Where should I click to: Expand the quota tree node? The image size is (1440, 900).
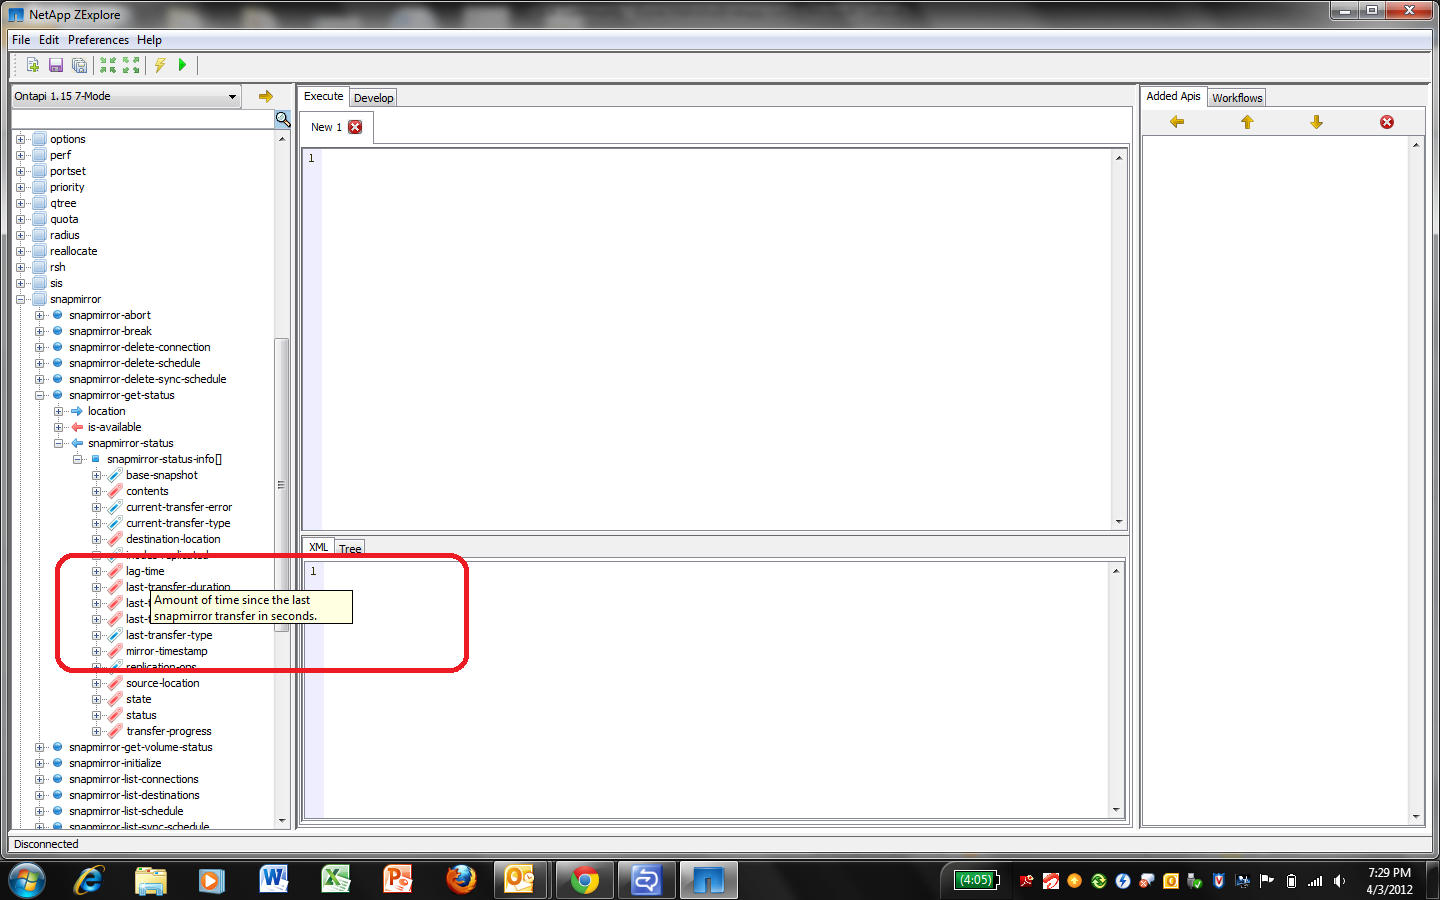coord(20,219)
